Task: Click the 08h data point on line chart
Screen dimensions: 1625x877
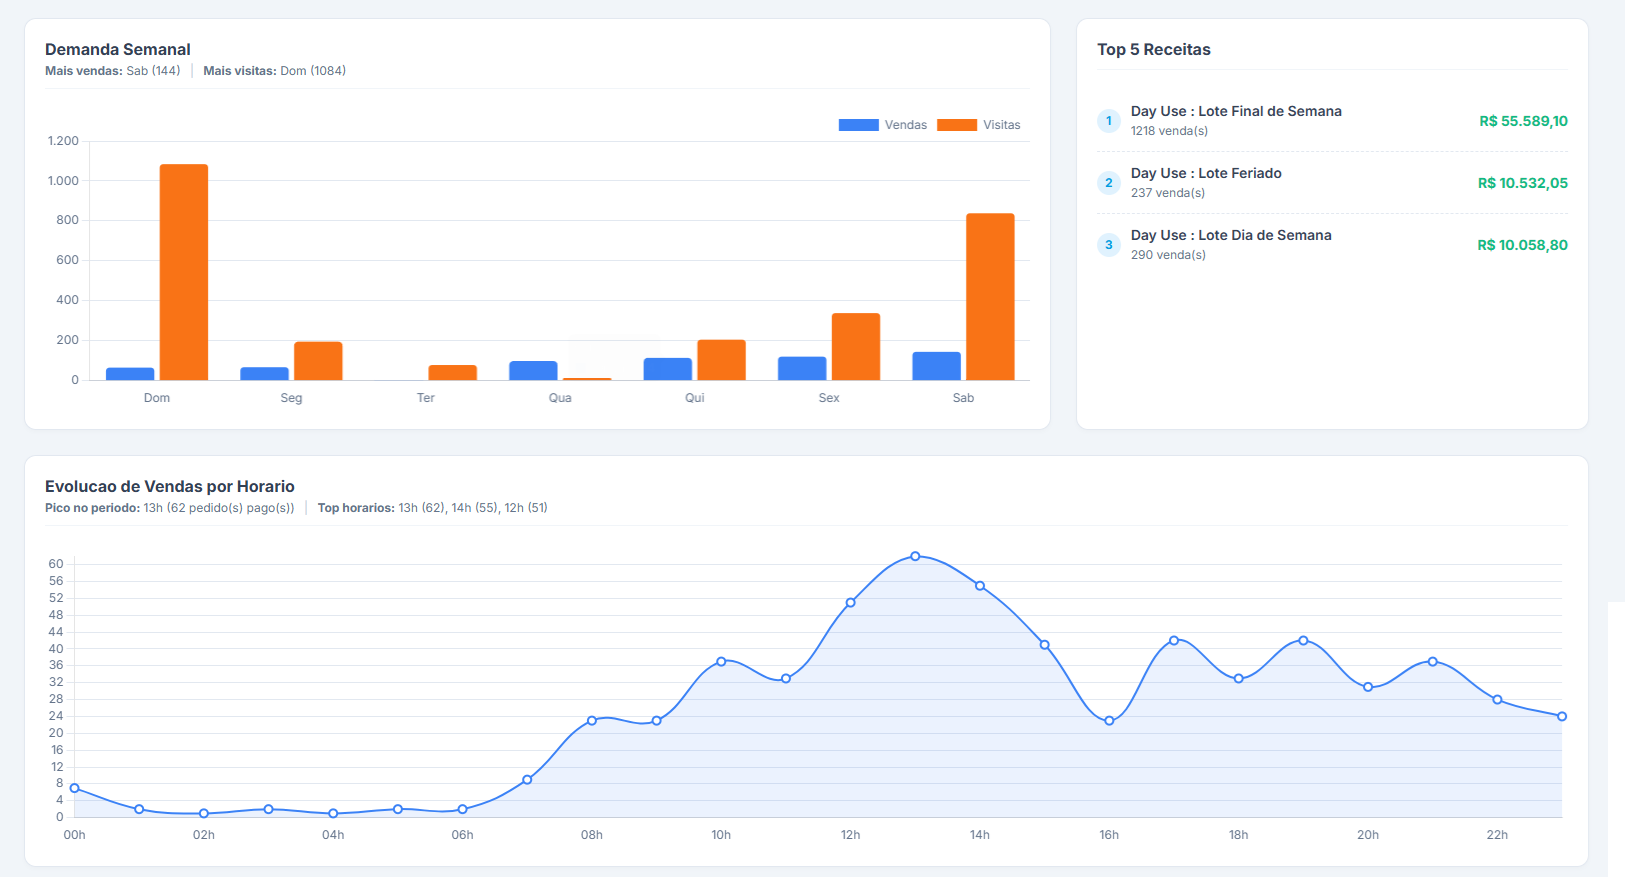Action: 592,721
